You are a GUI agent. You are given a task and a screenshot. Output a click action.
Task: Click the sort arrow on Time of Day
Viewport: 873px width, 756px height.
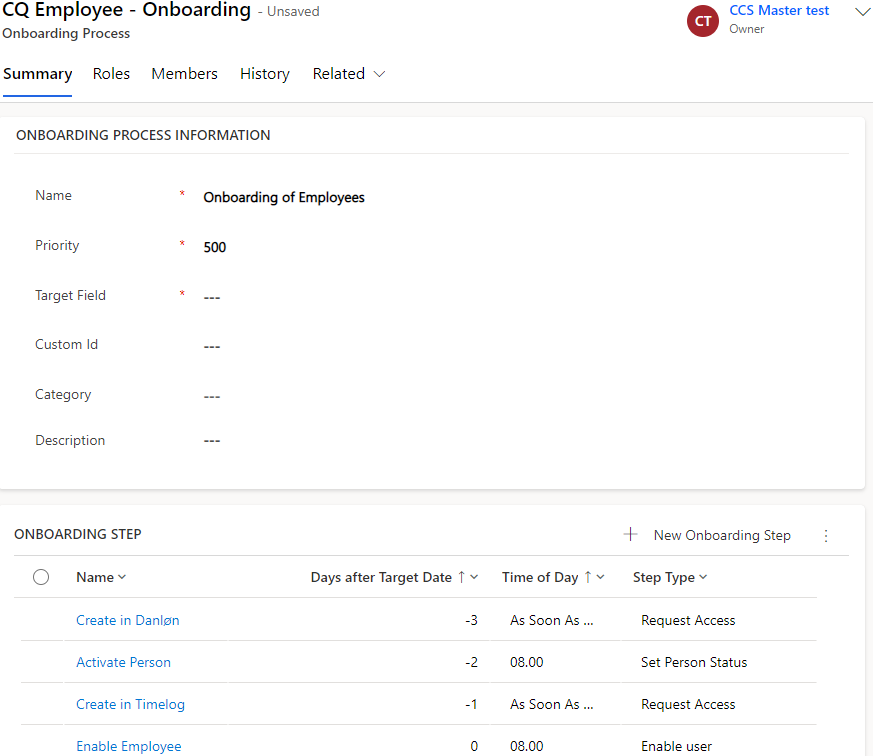point(587,577)
